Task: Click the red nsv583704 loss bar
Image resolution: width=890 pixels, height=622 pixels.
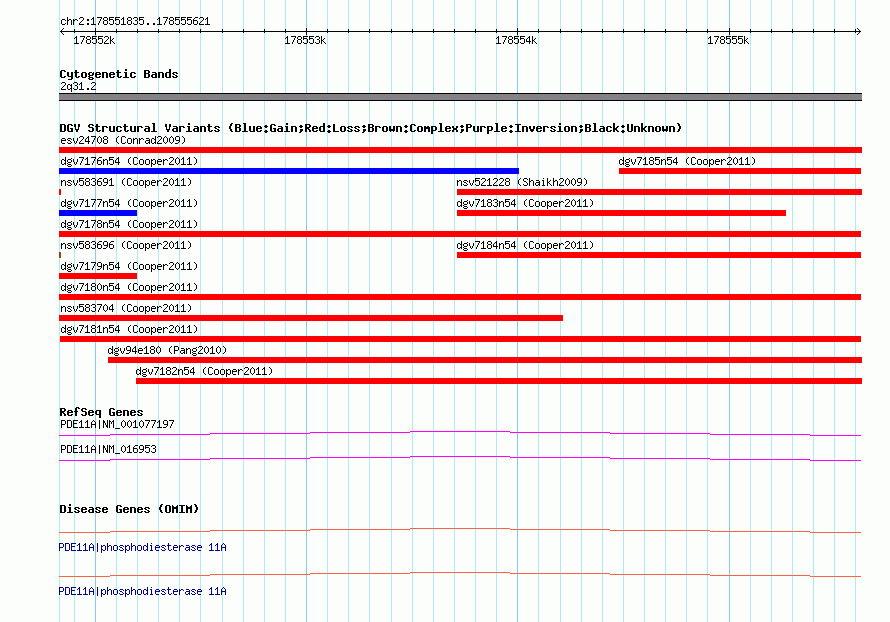Action: coord(311,318)
